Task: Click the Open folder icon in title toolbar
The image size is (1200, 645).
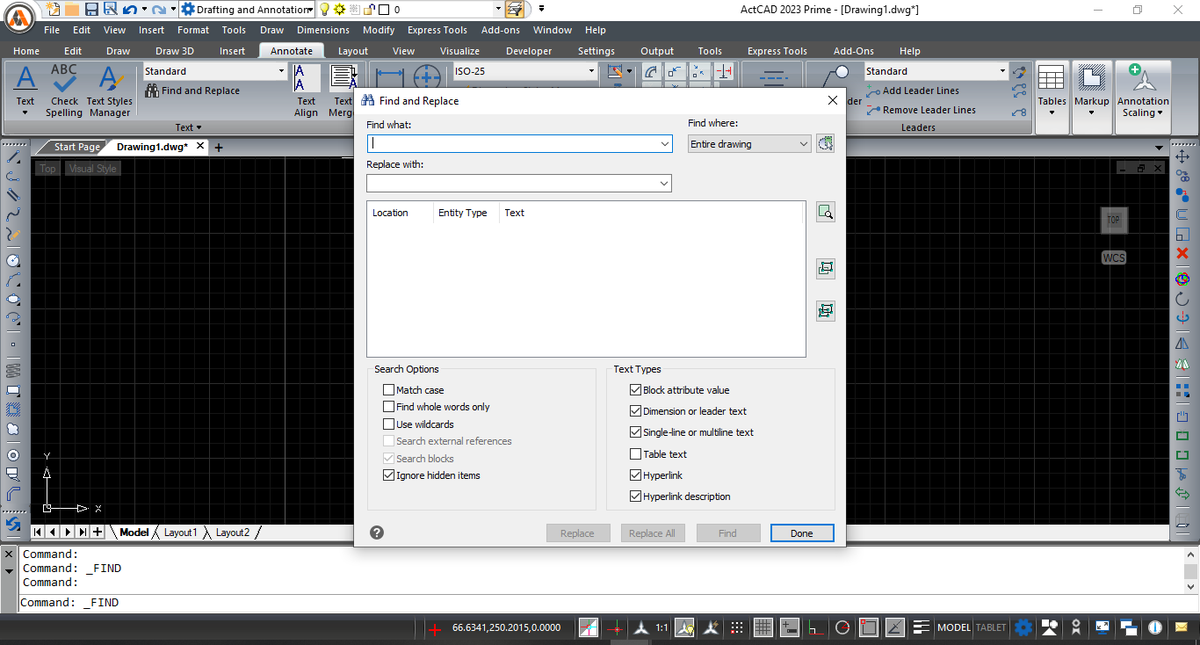Action: [72, 9]
